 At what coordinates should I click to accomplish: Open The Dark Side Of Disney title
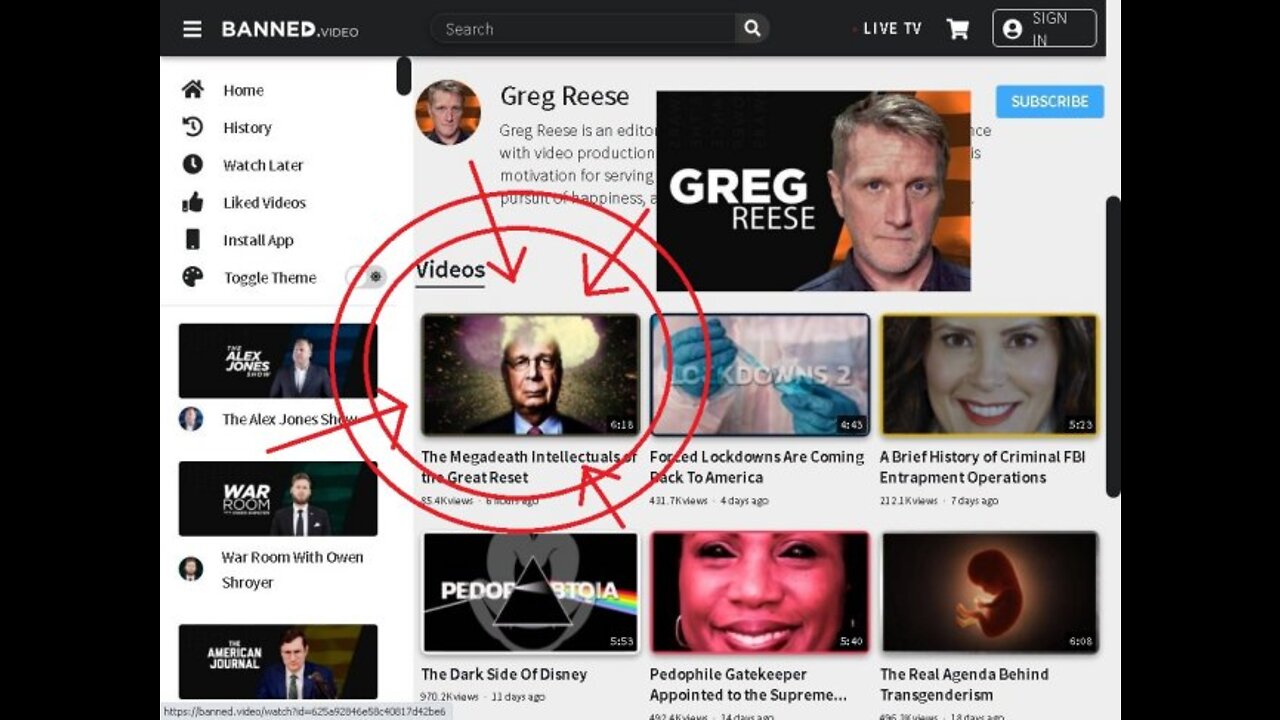click(x=504, y=674)
